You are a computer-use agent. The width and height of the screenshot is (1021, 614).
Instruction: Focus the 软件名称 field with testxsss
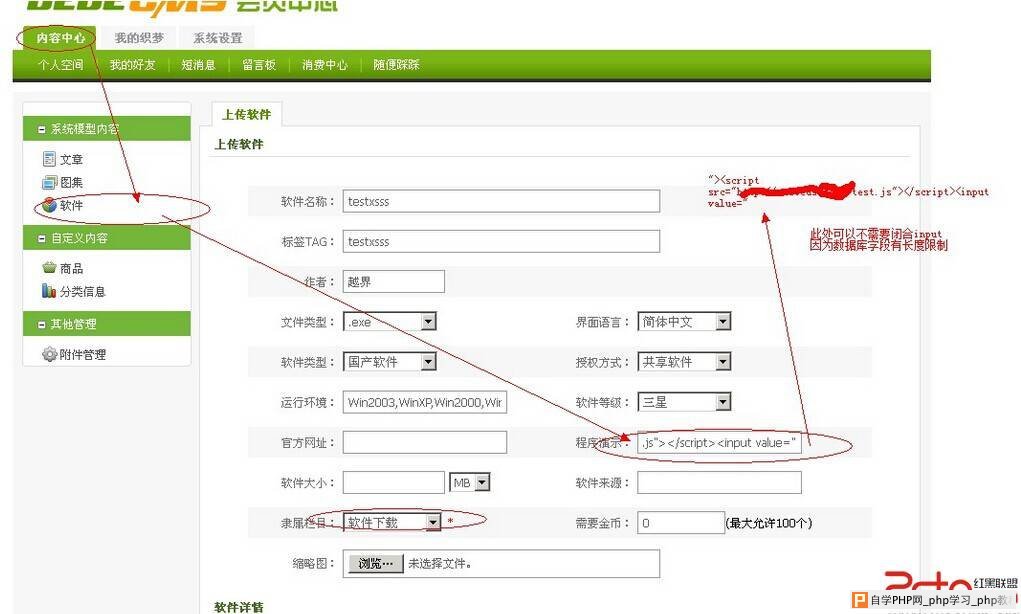(501, 201)
